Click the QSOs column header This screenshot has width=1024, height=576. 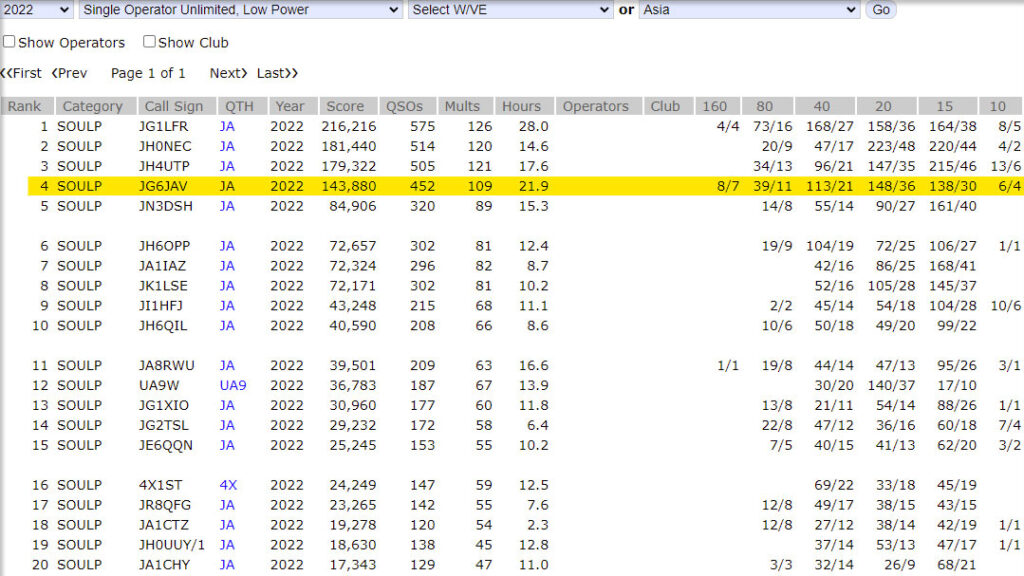(x=403, y=106)
